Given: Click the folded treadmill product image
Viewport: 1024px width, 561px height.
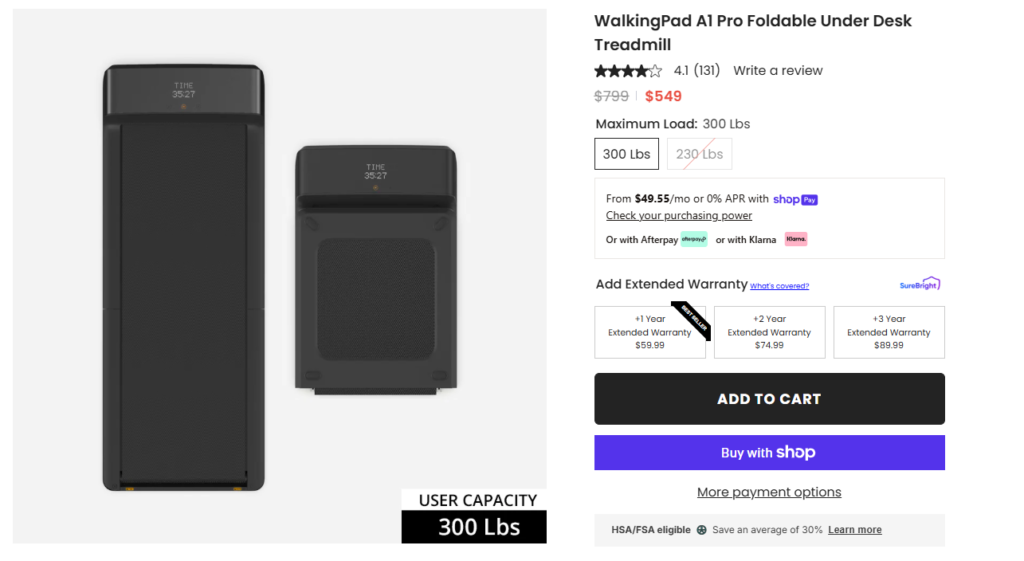Looking at the screenshot, I should pos(375,268).
